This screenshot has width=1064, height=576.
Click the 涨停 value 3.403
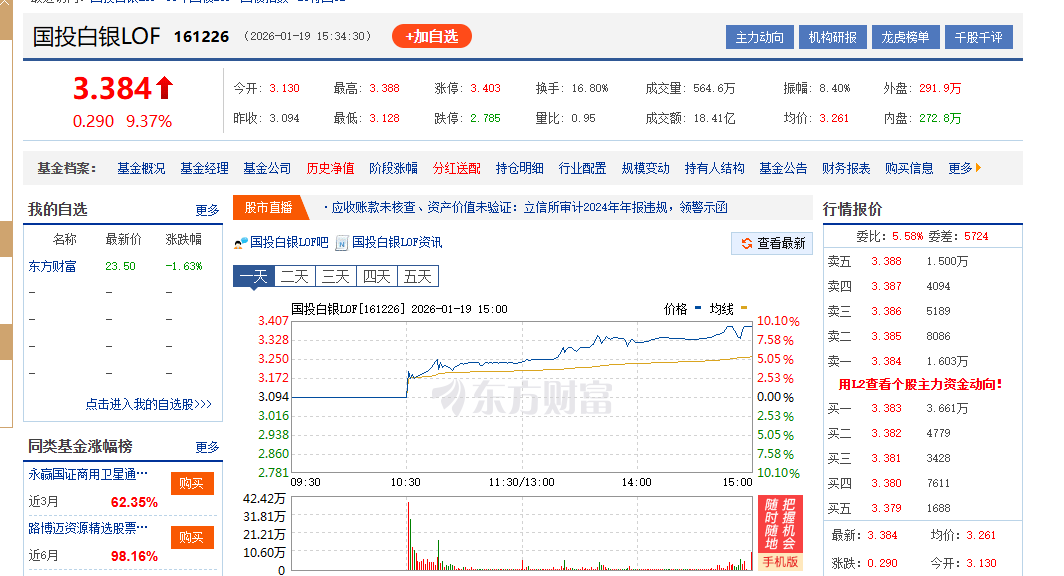485,88
